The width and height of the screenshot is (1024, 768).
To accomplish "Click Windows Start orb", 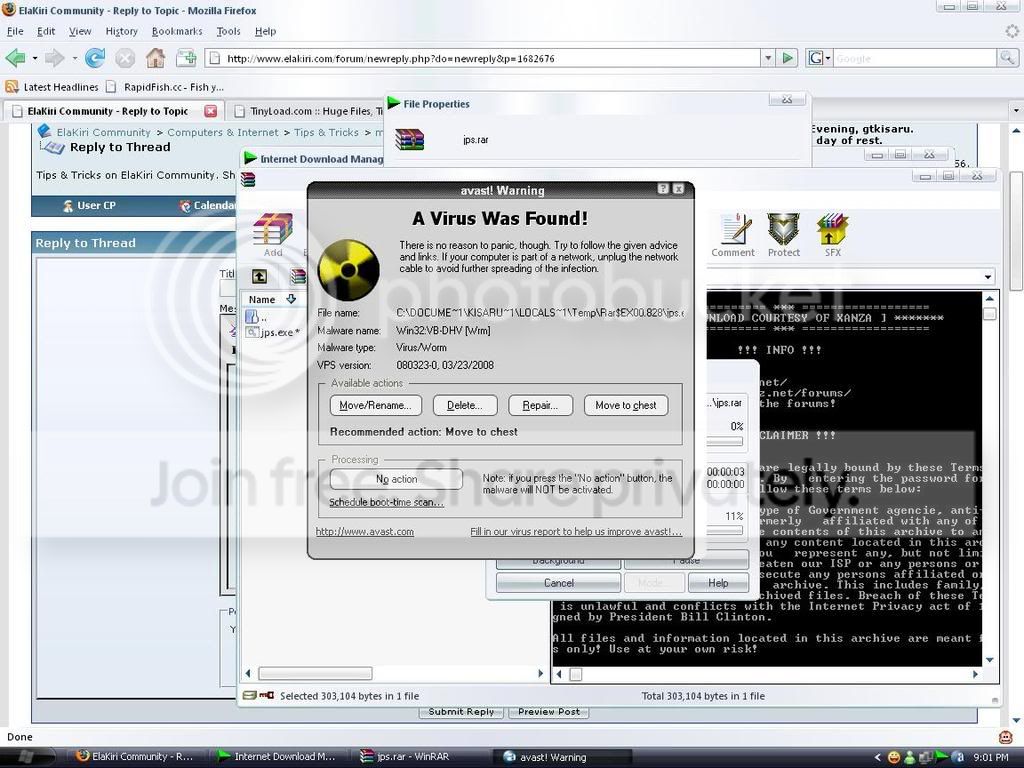I will (26, 757).
